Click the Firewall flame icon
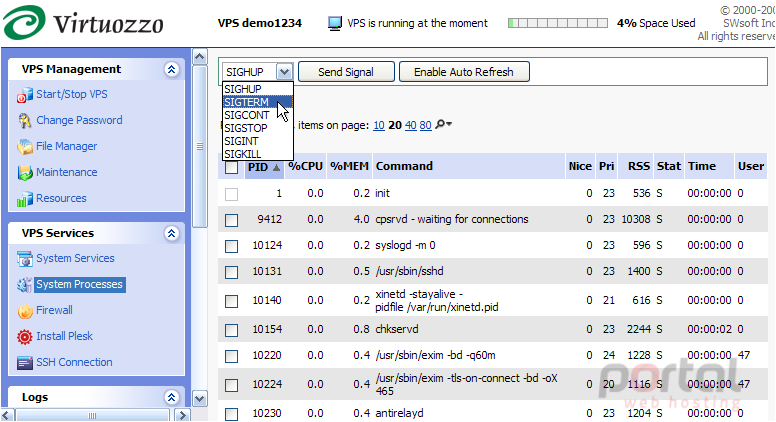Viewport: 776px width, 422px height. 25,311
